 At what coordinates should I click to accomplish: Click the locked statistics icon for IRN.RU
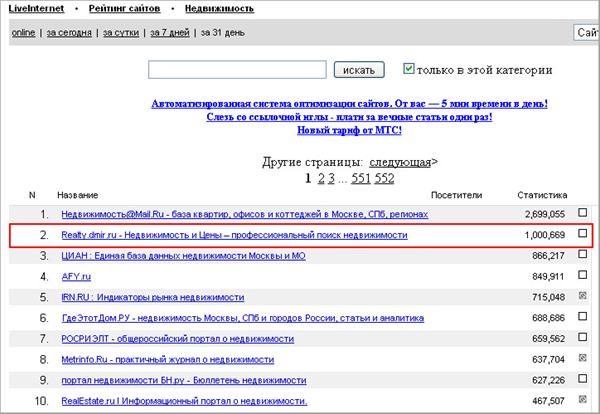(582, 295)
